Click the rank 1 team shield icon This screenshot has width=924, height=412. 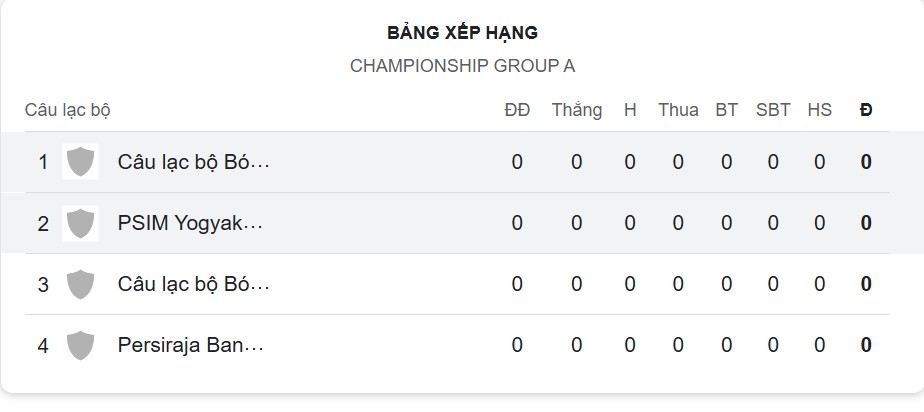coord(80,162)
